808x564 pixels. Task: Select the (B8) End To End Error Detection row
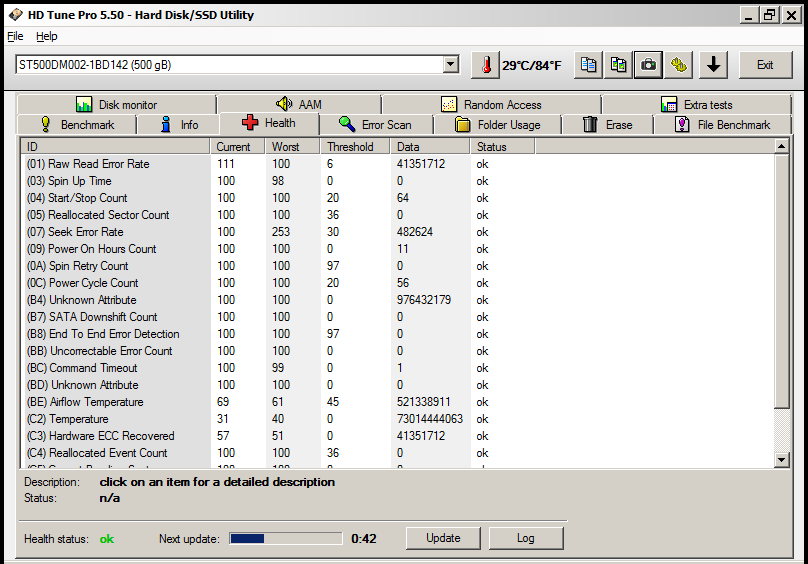tap(397, 334)
